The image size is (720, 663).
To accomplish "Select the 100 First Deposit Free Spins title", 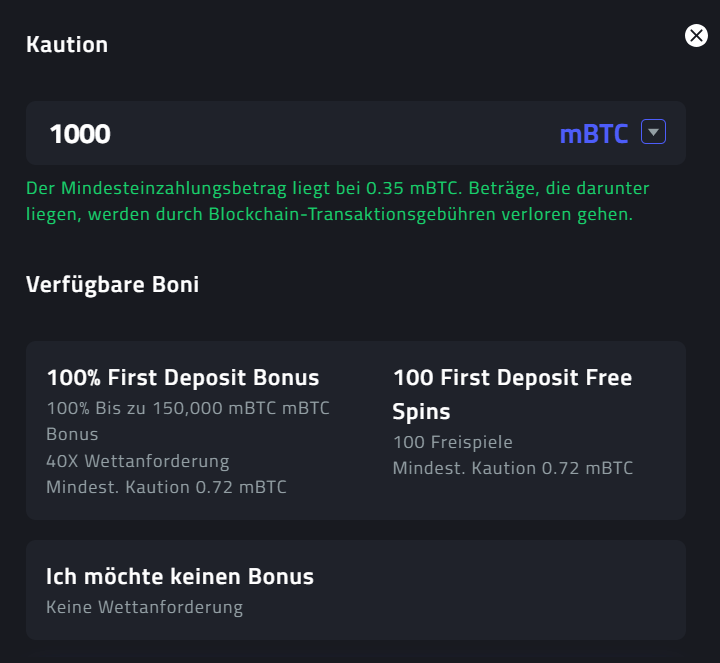I will 512,378.
